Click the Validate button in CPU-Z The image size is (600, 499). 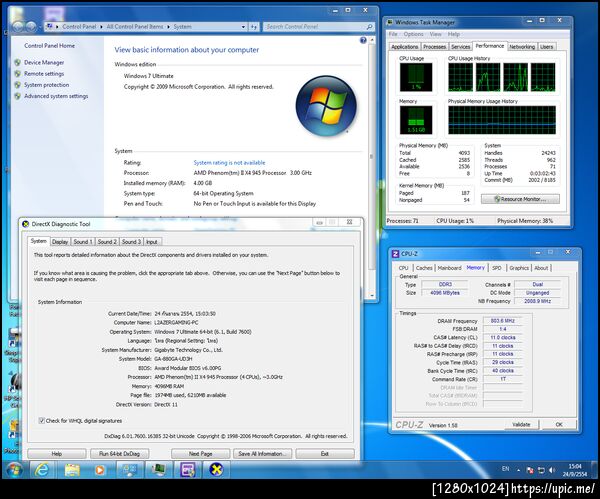coord(521,425)
